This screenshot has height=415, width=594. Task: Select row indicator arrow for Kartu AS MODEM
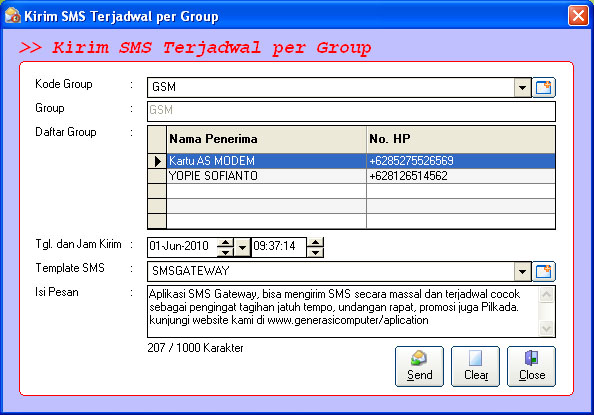pos(157,161)
